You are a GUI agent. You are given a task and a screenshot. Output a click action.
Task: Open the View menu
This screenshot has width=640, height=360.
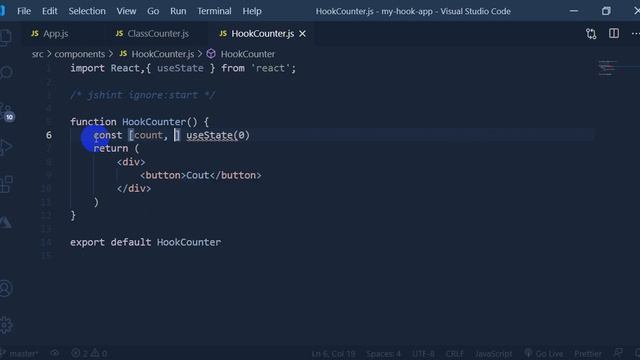[126, 11]
